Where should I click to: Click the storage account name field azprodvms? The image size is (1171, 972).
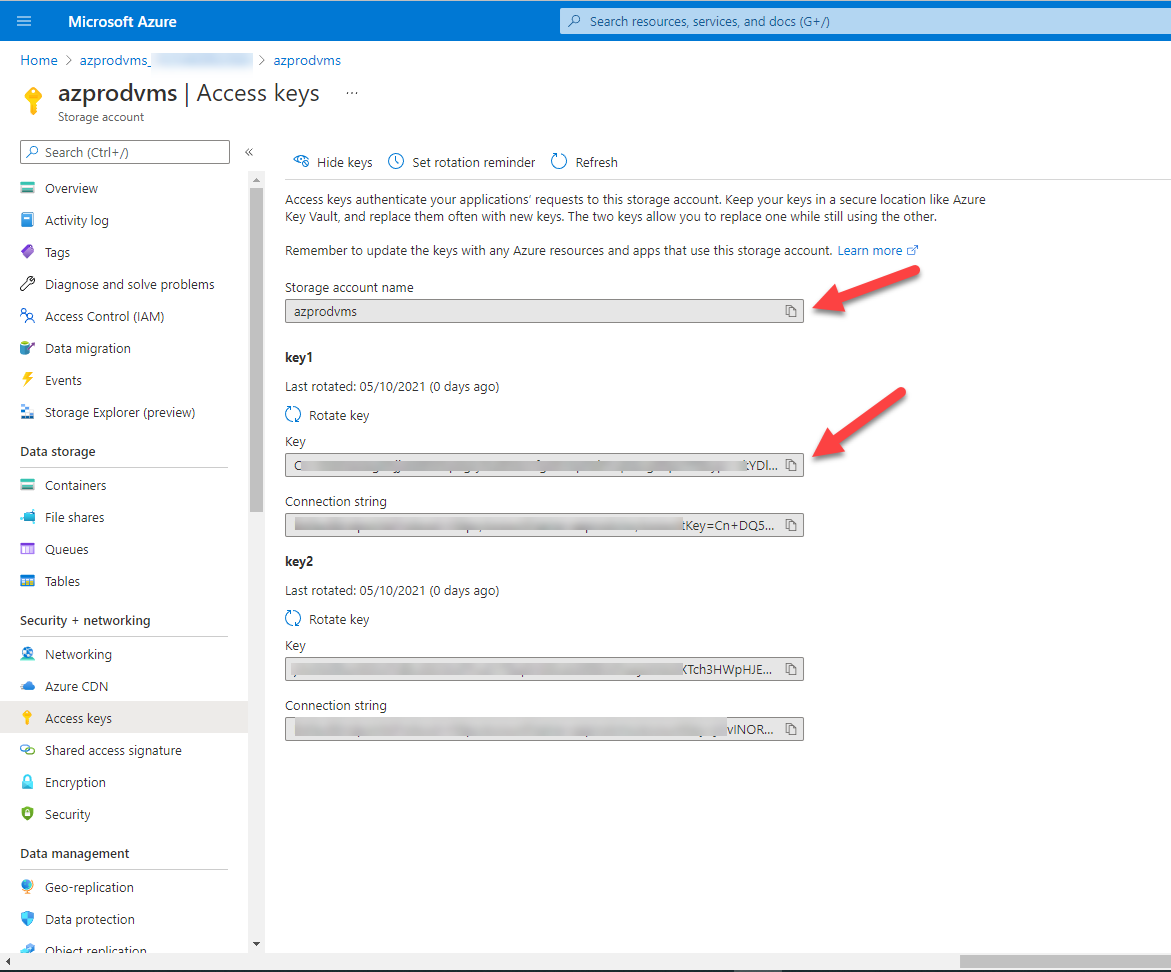point(544,311)
